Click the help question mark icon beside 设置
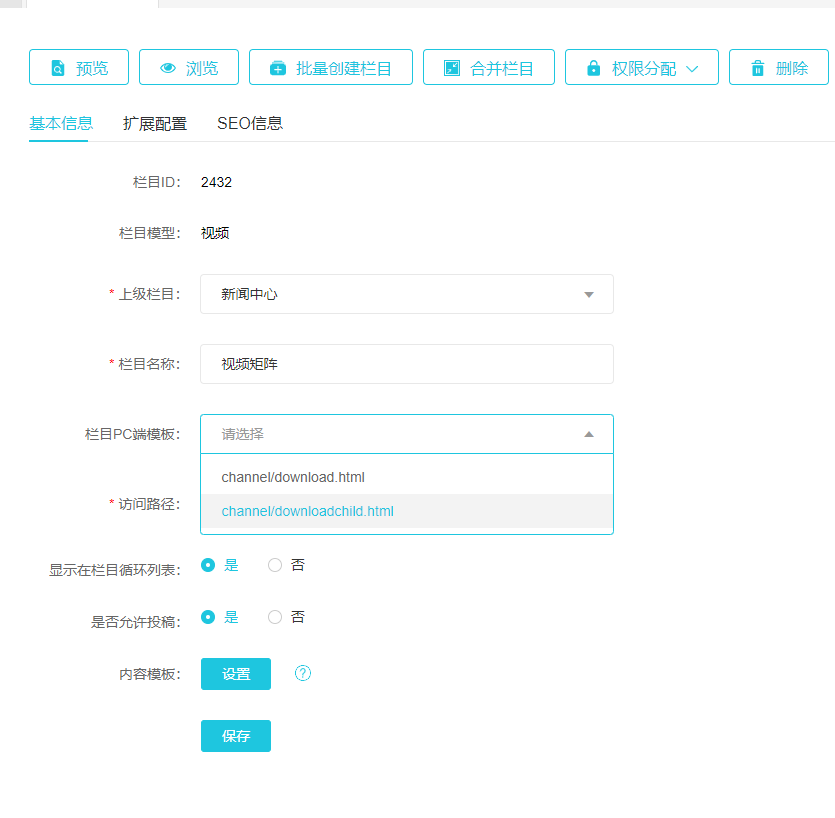Screen dimensions: 835x818 click(303, 674)
